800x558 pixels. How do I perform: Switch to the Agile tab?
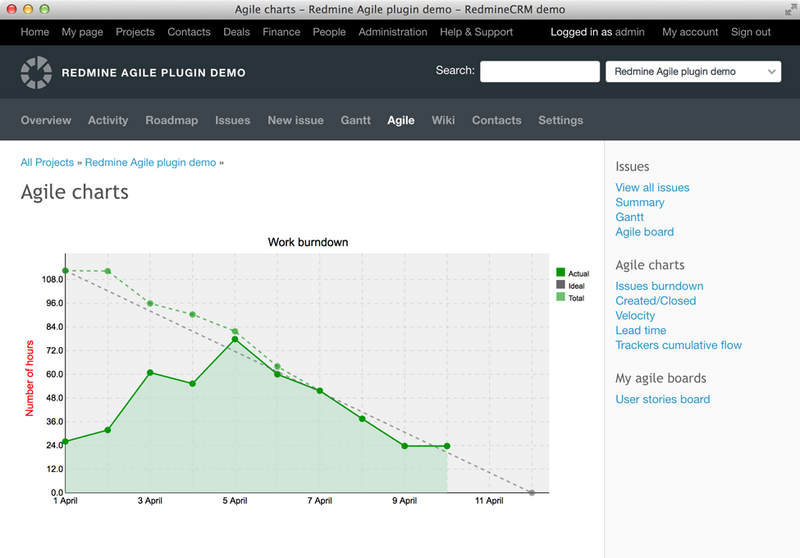tap(400, 120)
